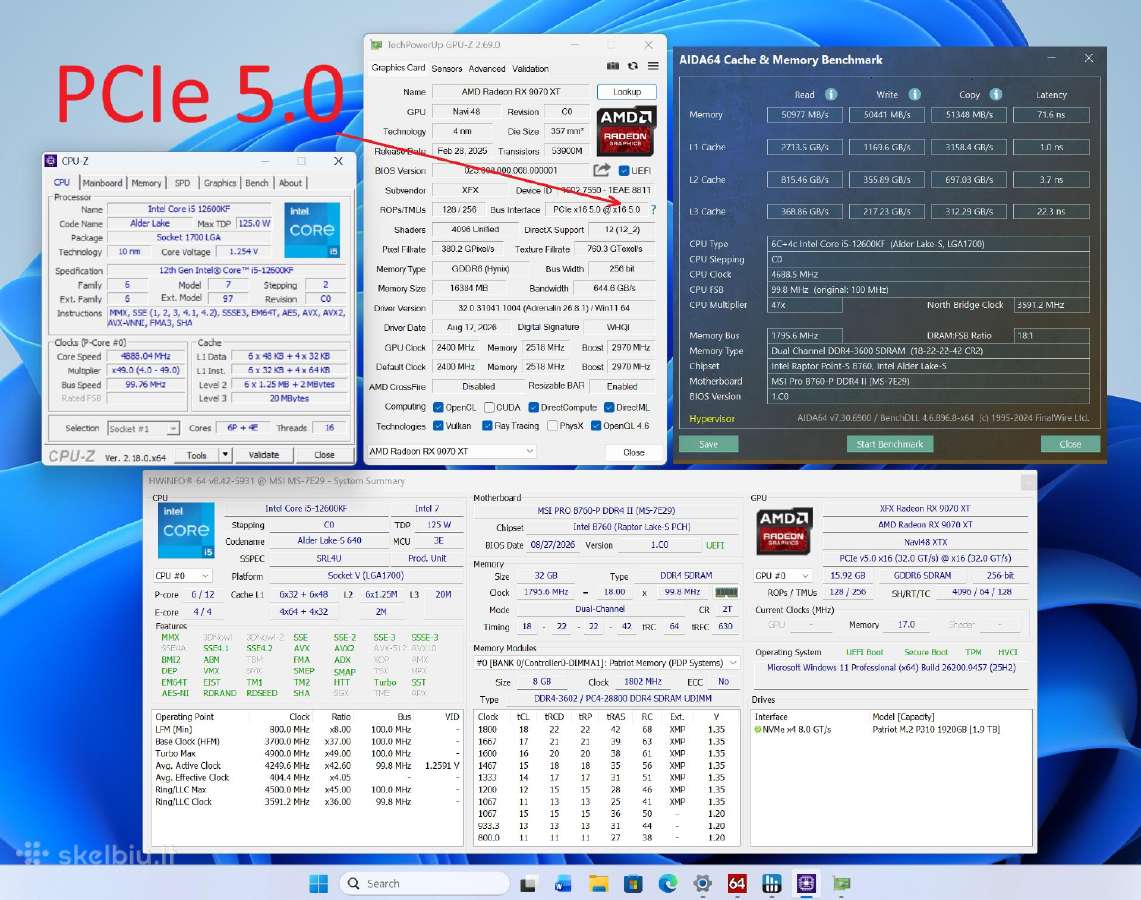Click the Lookup button in GPU-Z

tap(627, 92)
